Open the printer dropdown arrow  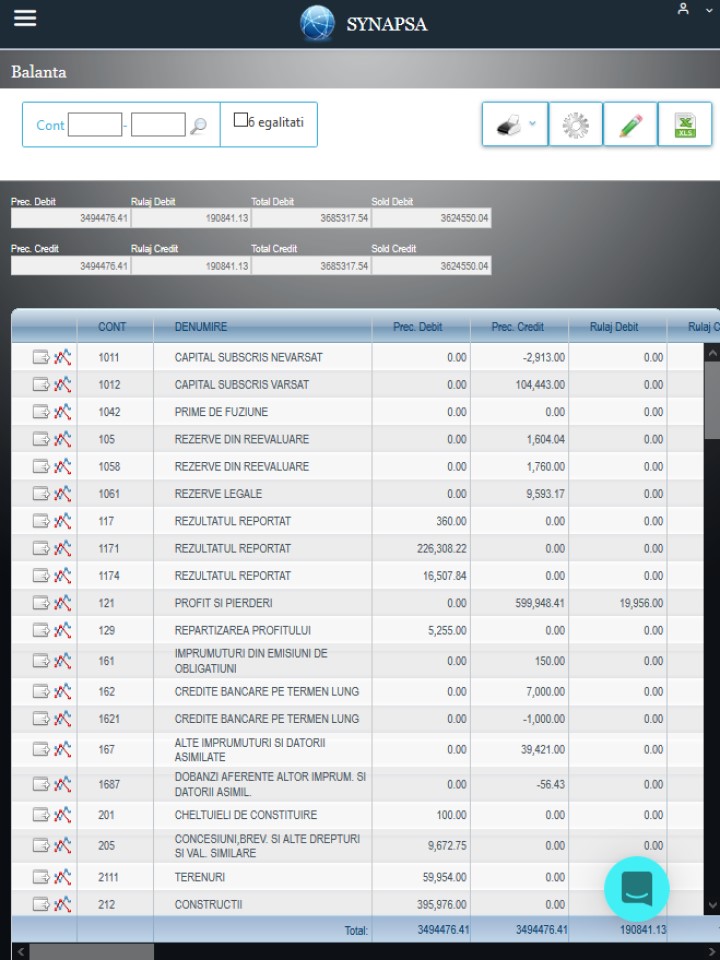point(533,123)
